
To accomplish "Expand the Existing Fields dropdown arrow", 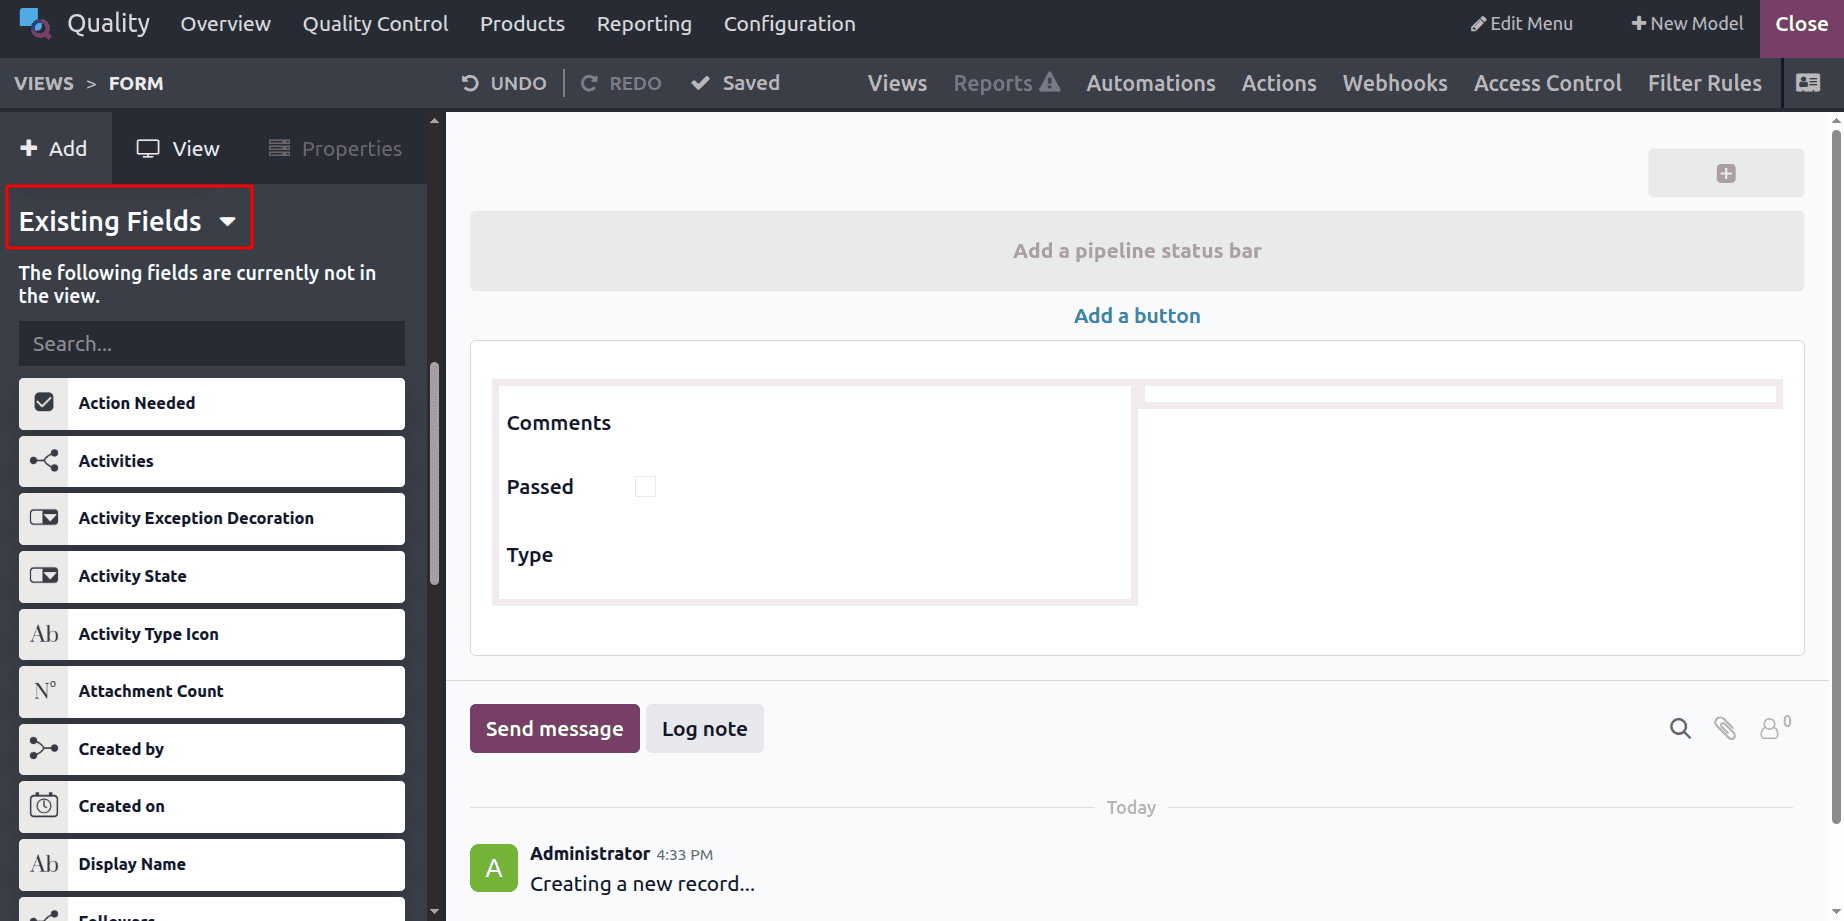I will coord(228,221).
